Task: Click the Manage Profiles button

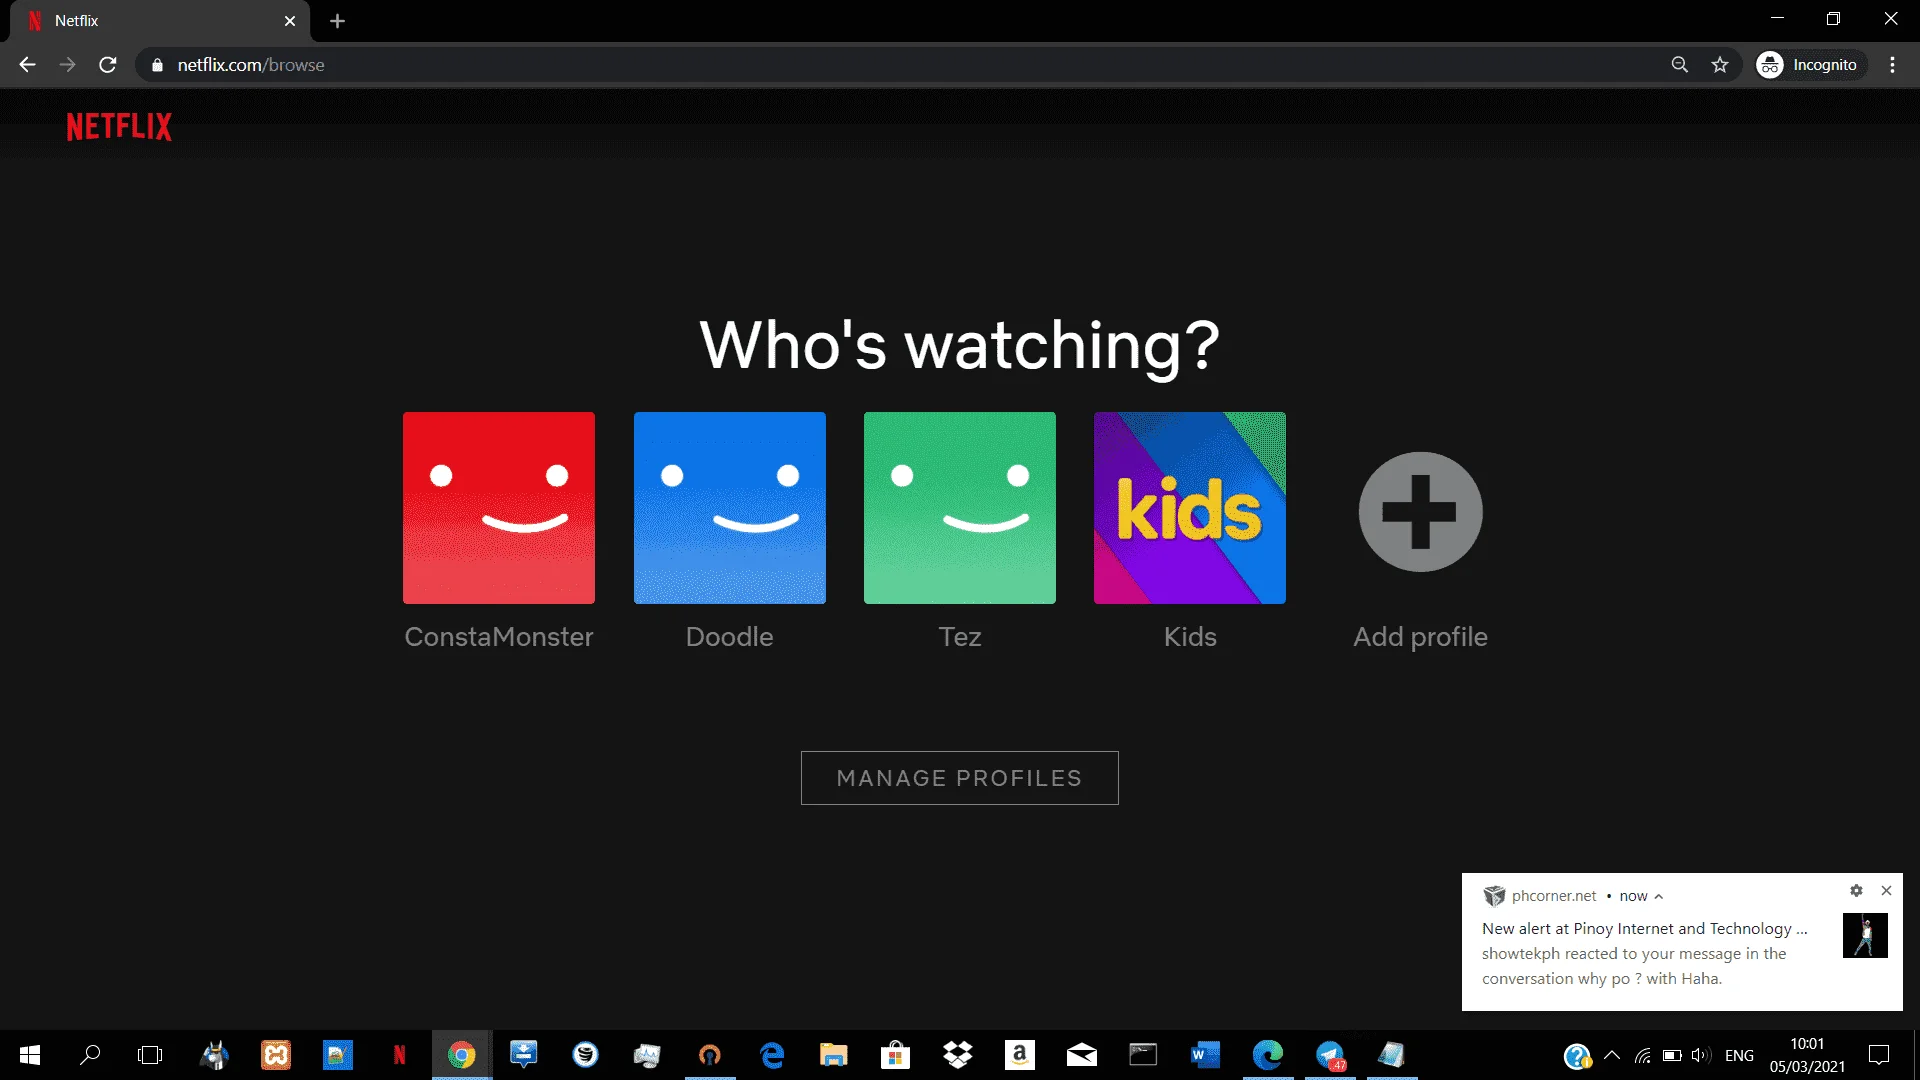Action: pos(960,778)
